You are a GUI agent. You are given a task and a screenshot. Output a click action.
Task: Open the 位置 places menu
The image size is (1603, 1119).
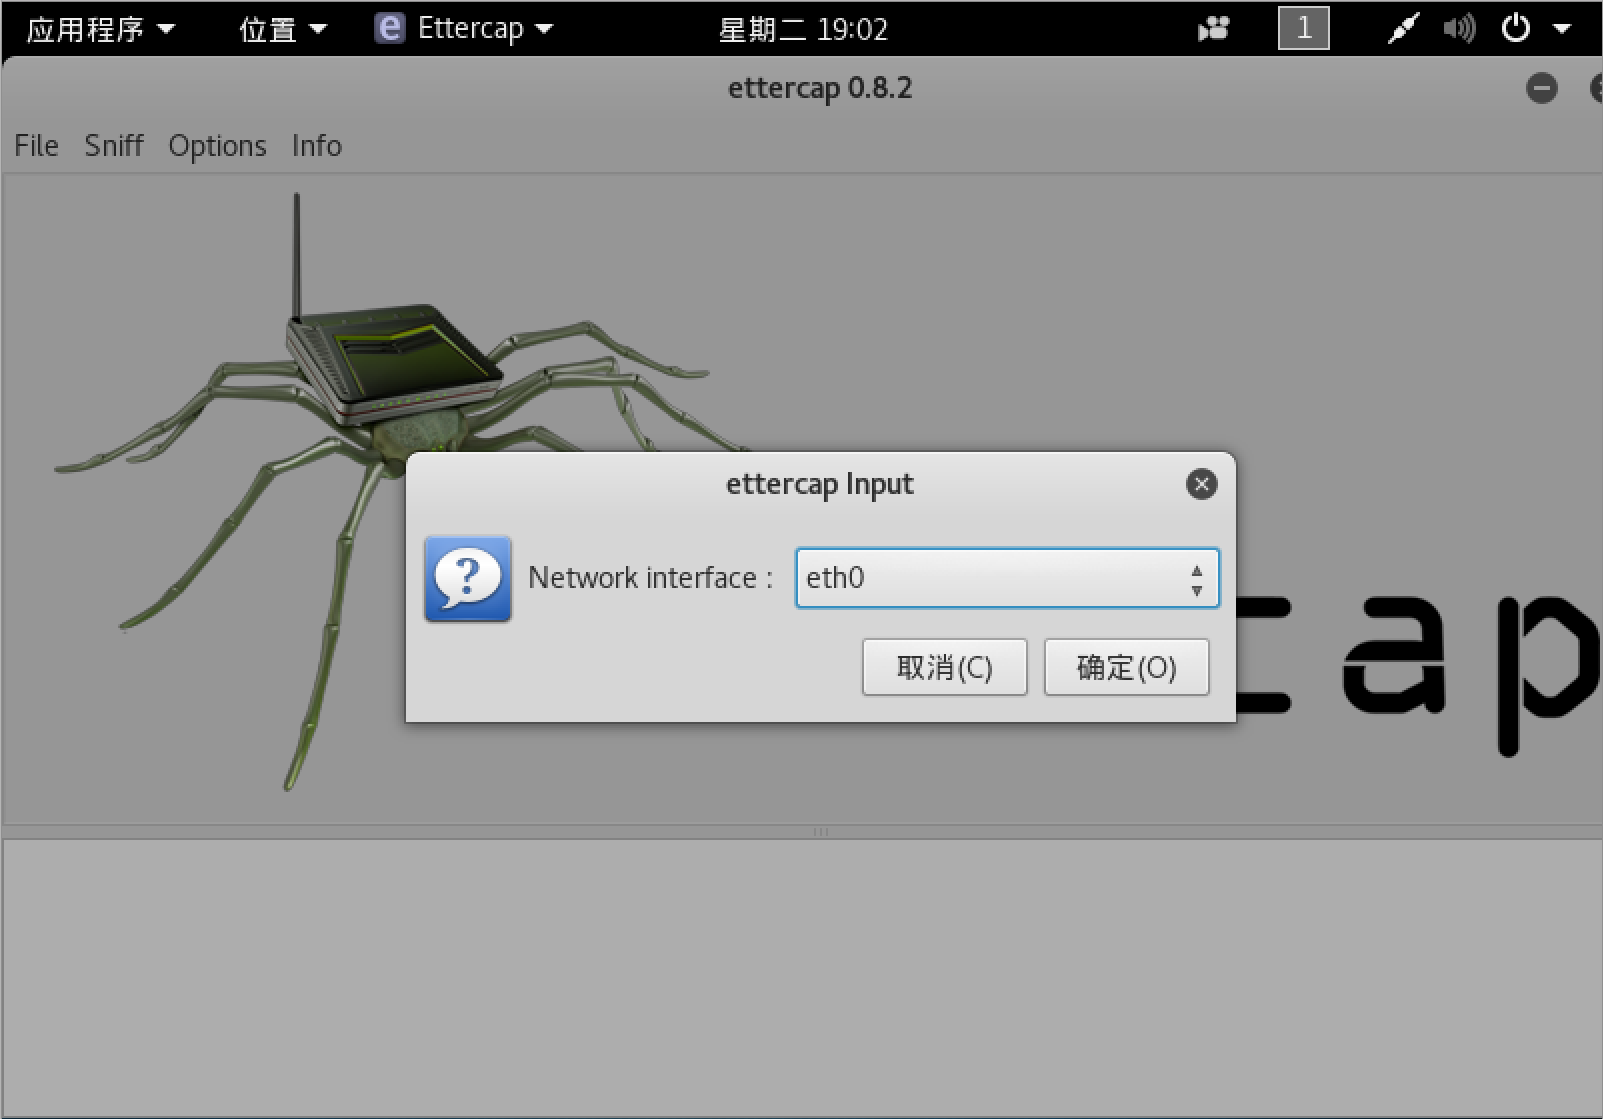[283, 29]
